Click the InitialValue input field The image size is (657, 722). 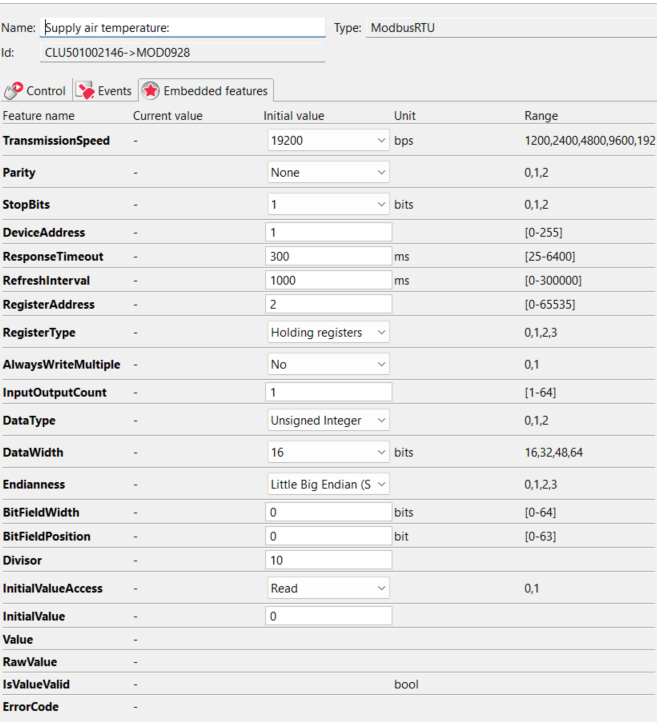pyautogui.click(x=329, y=616)
